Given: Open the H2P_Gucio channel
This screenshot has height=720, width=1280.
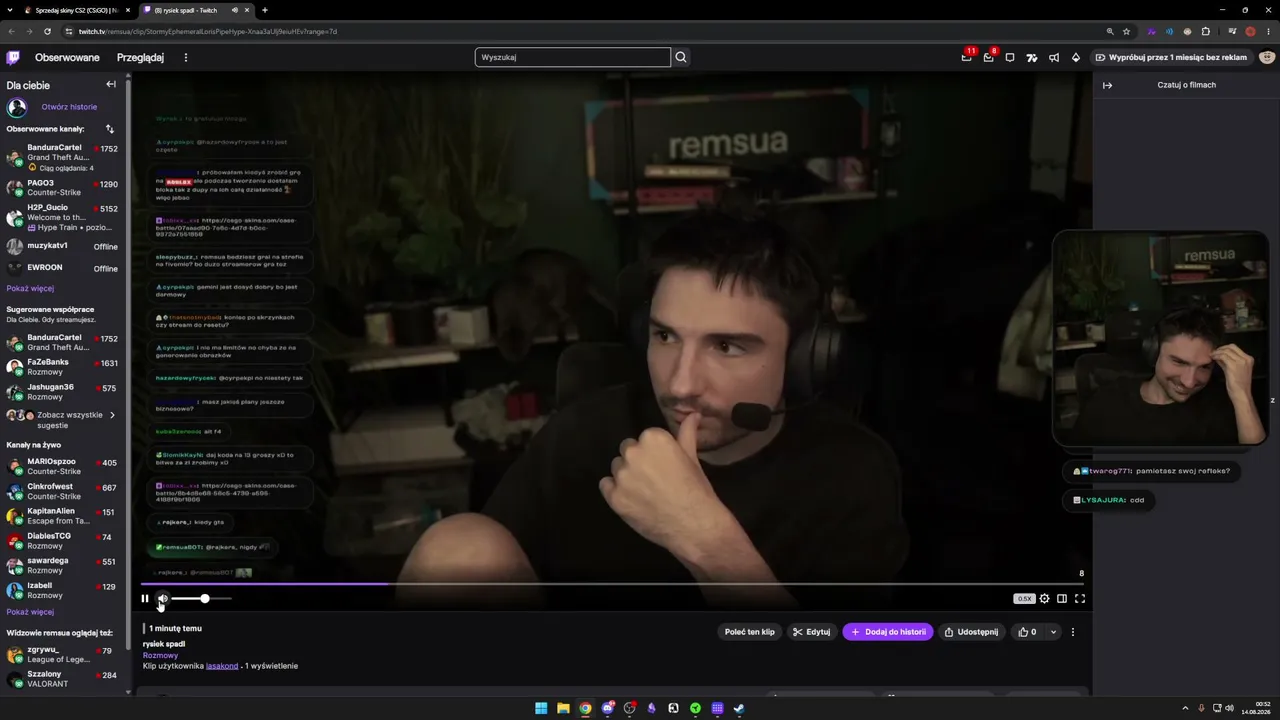Looking at the screenshot, I should [x=63, y=217].
